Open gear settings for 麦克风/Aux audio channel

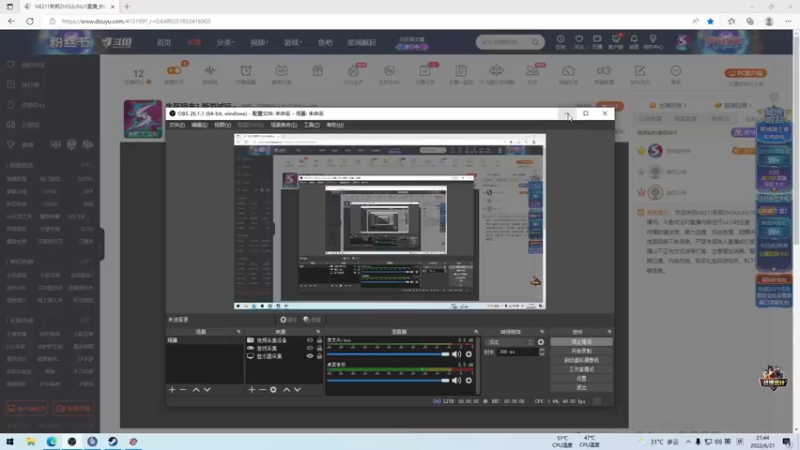pyautogui.click(x=468, y=354)
